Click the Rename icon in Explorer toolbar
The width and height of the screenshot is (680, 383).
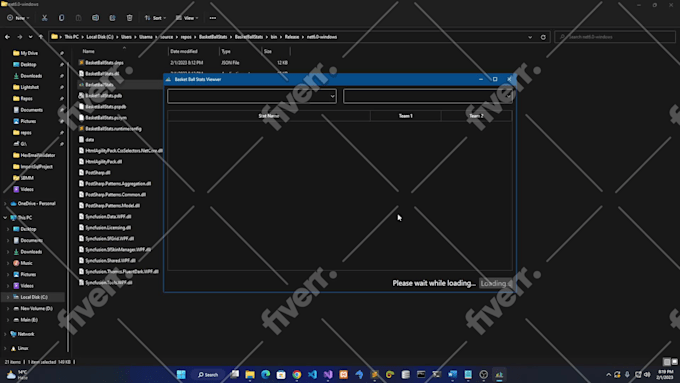point(95,18)
